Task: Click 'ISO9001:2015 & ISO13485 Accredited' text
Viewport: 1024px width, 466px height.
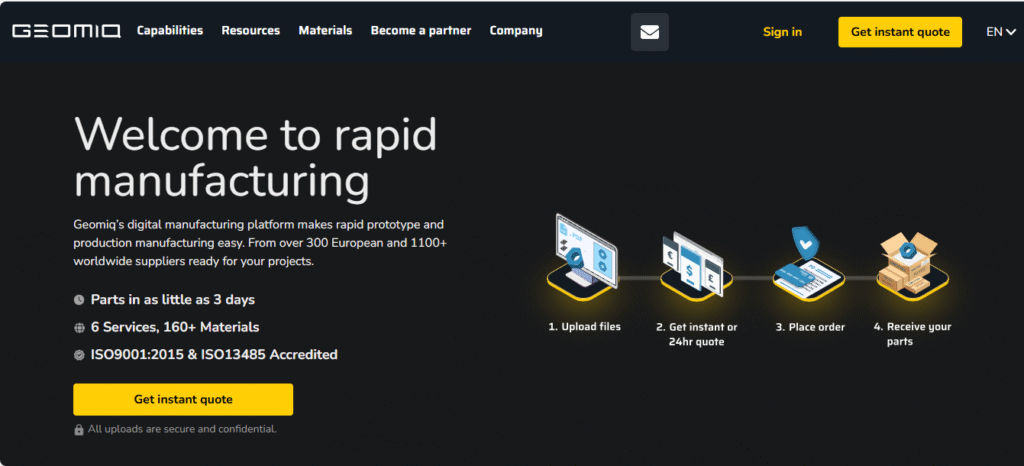Action: point(214,354)
